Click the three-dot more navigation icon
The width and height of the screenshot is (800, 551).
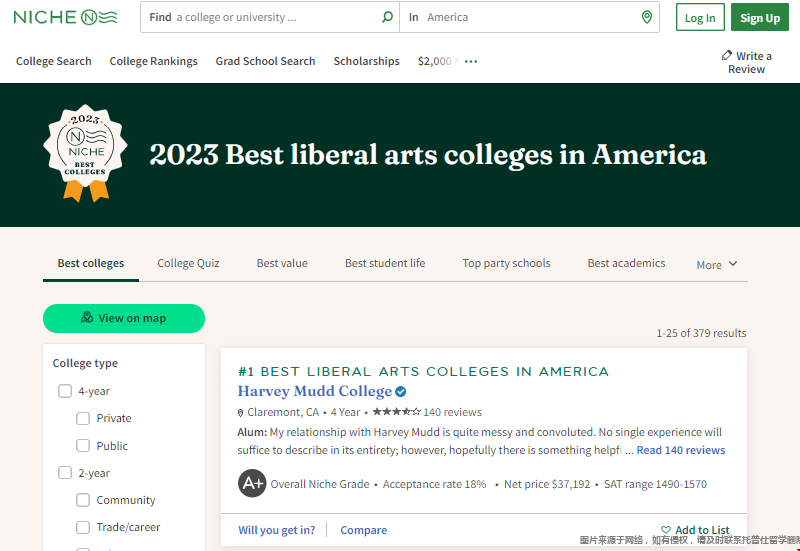point(471,61)
